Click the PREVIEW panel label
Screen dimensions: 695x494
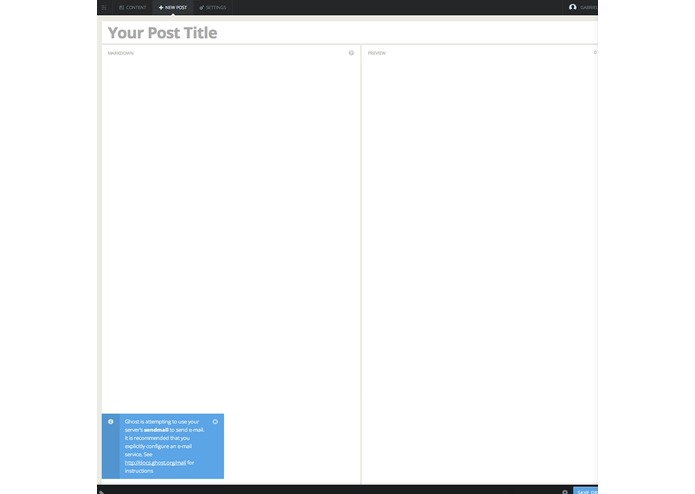pyautogui.click(x=377, y=53)
